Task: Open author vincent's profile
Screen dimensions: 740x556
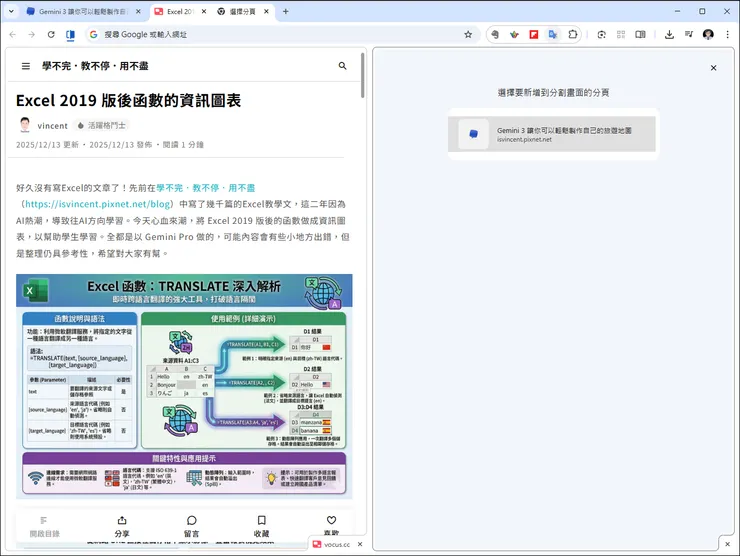Action: 53,126
